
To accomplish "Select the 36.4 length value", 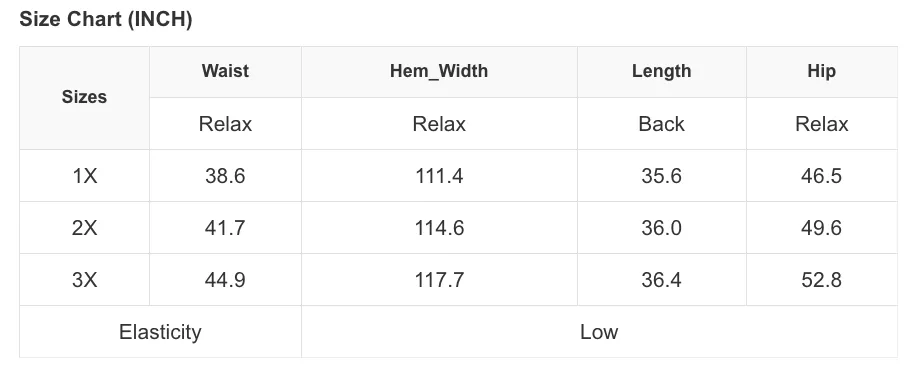I will point(661,280).
